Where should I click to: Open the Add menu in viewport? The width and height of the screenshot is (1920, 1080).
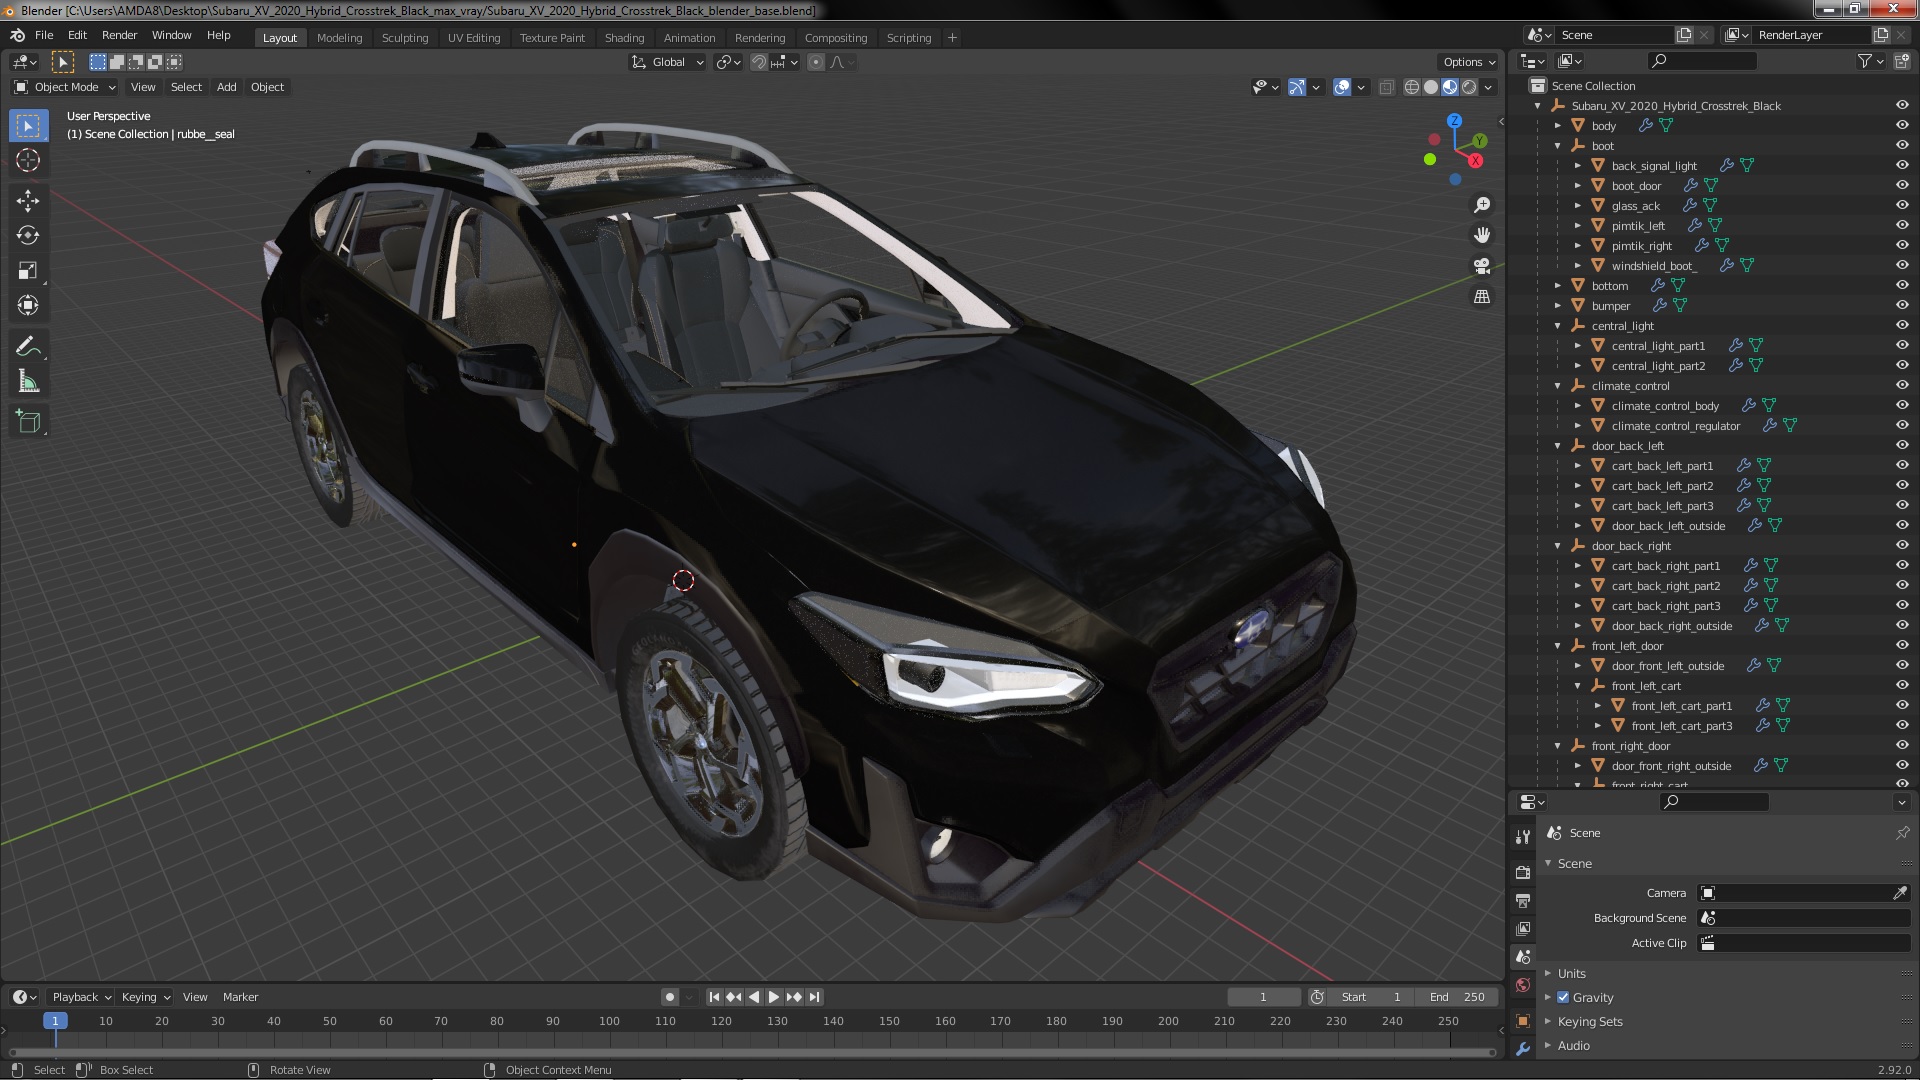click(x=227, y=87)
